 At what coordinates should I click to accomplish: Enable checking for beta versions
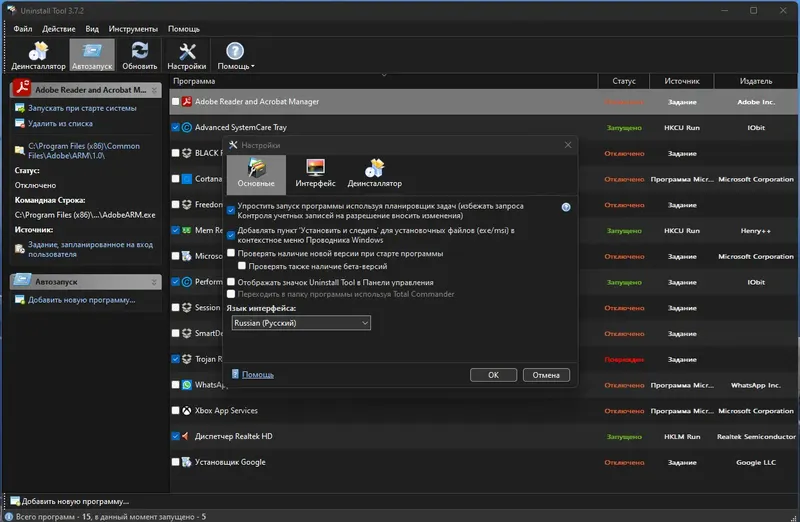tap(242, 266)
